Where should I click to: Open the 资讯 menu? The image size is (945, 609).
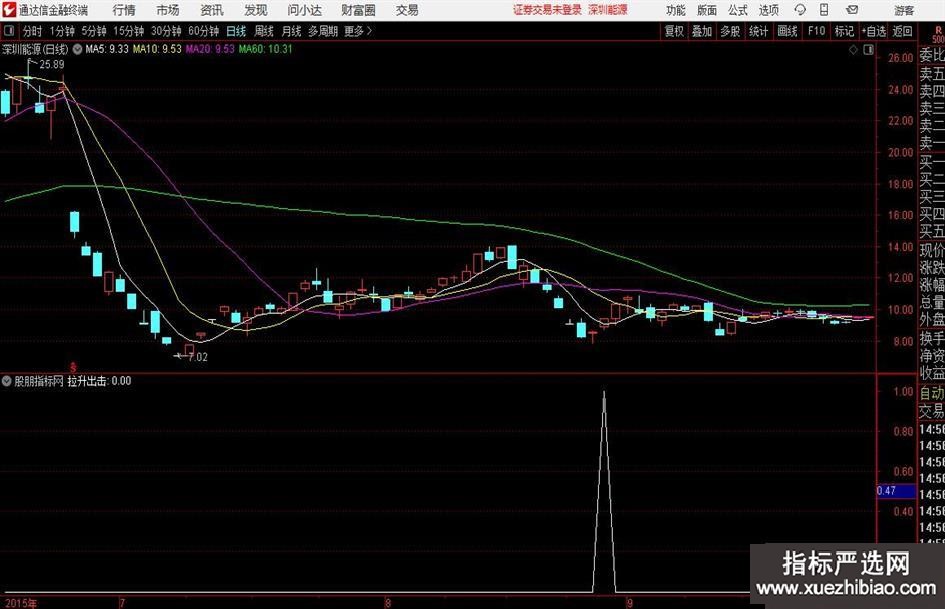212,10
